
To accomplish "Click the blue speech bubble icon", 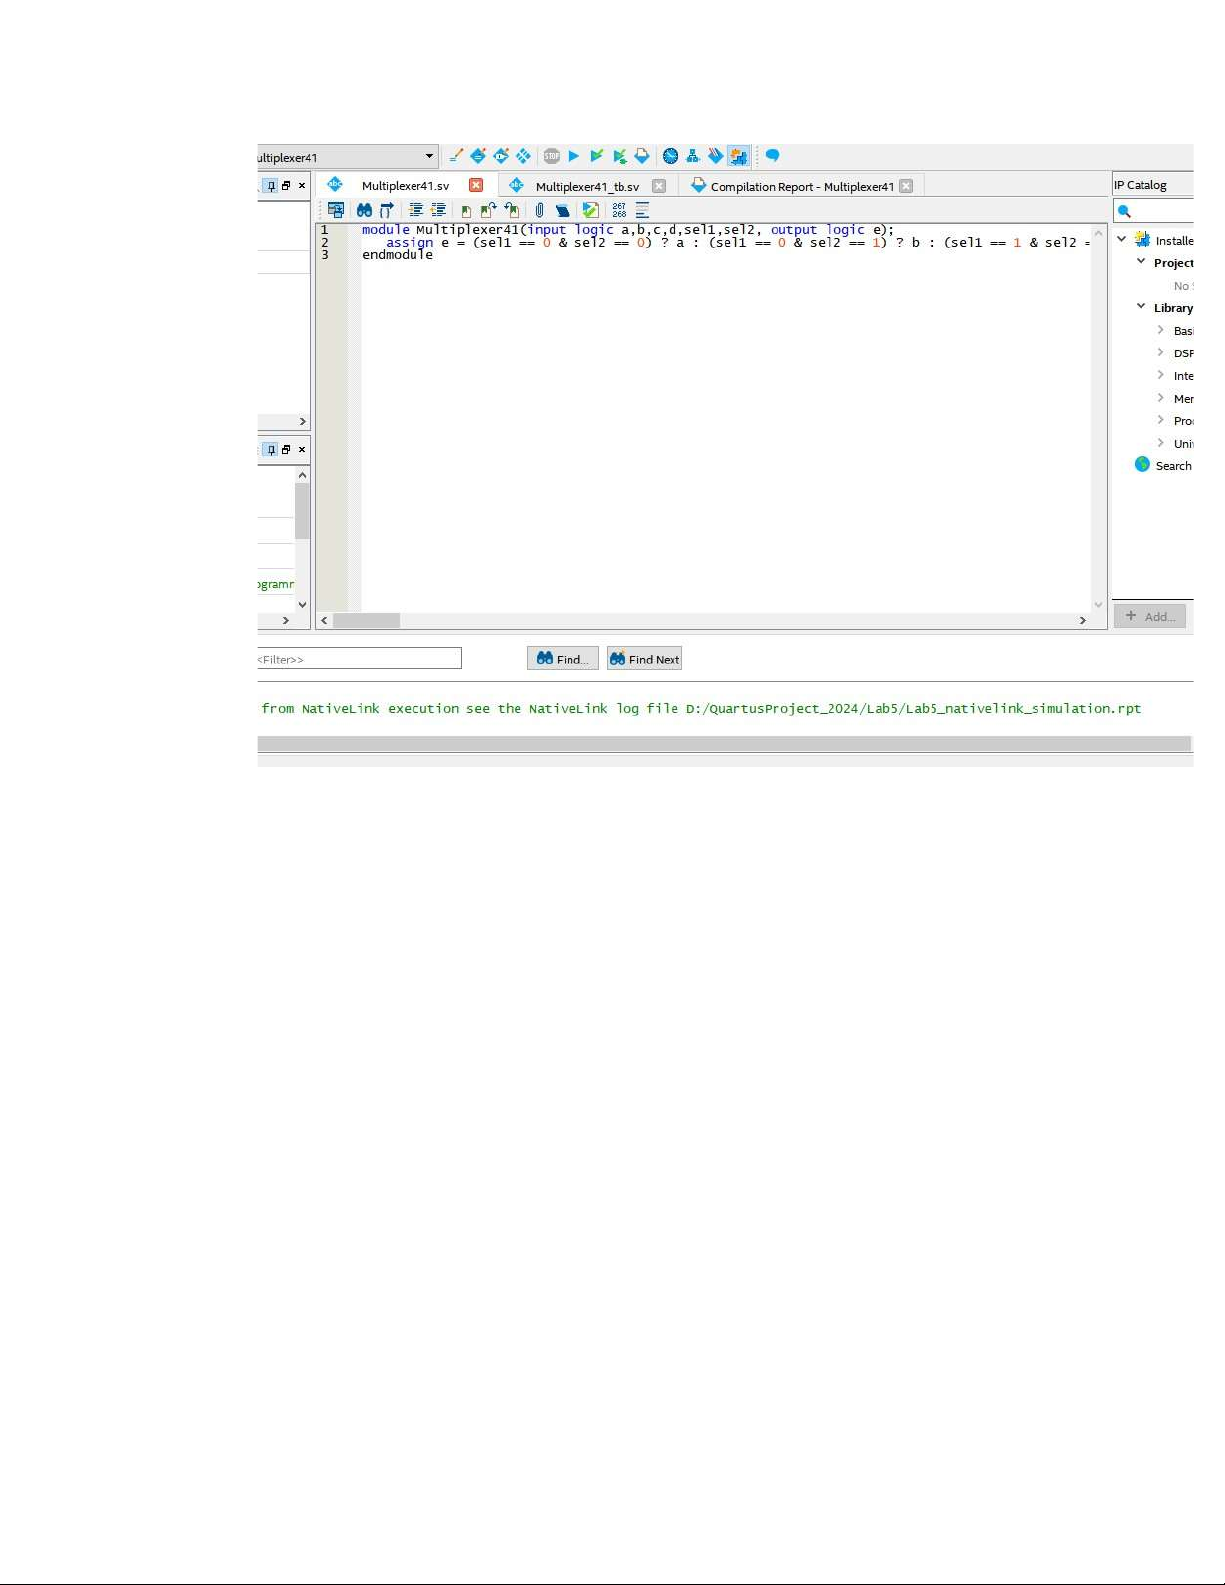I will pos(772,156).
